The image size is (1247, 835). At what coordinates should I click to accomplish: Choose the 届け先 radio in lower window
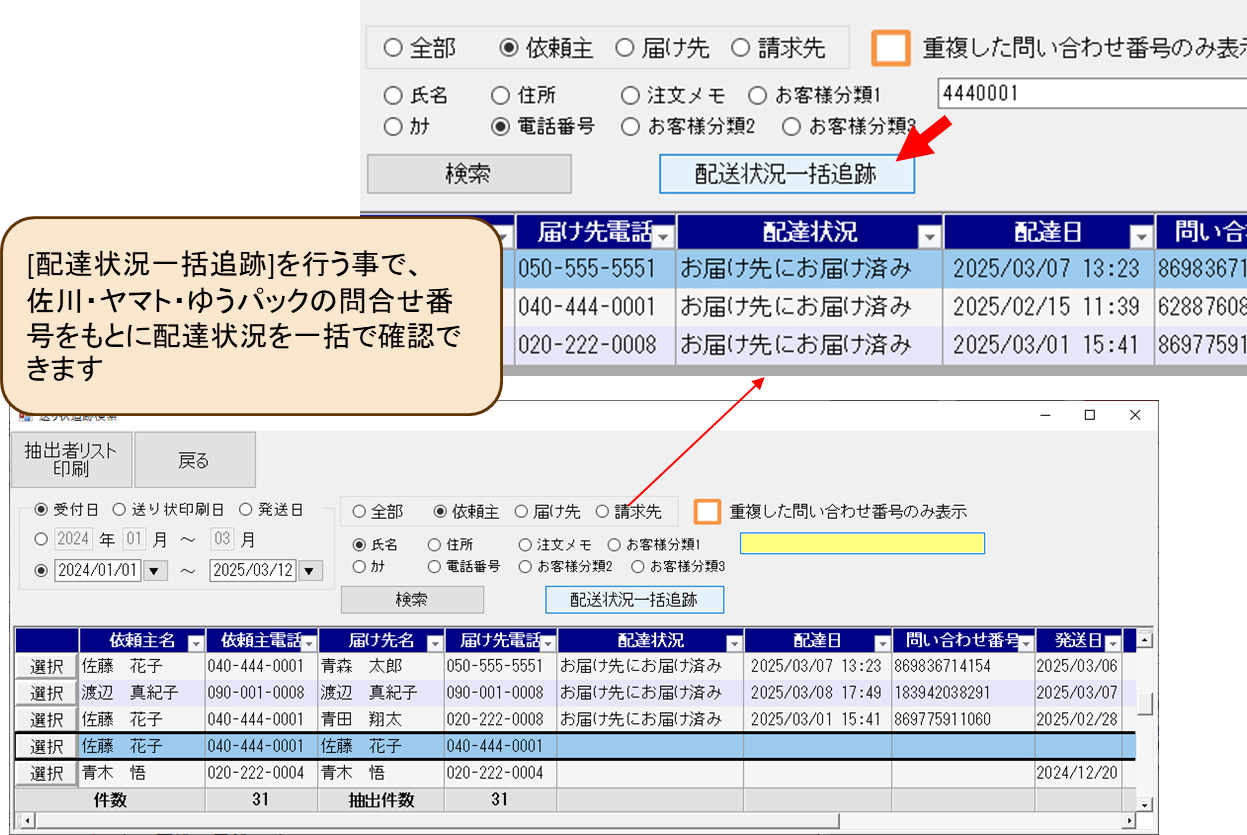521,512
